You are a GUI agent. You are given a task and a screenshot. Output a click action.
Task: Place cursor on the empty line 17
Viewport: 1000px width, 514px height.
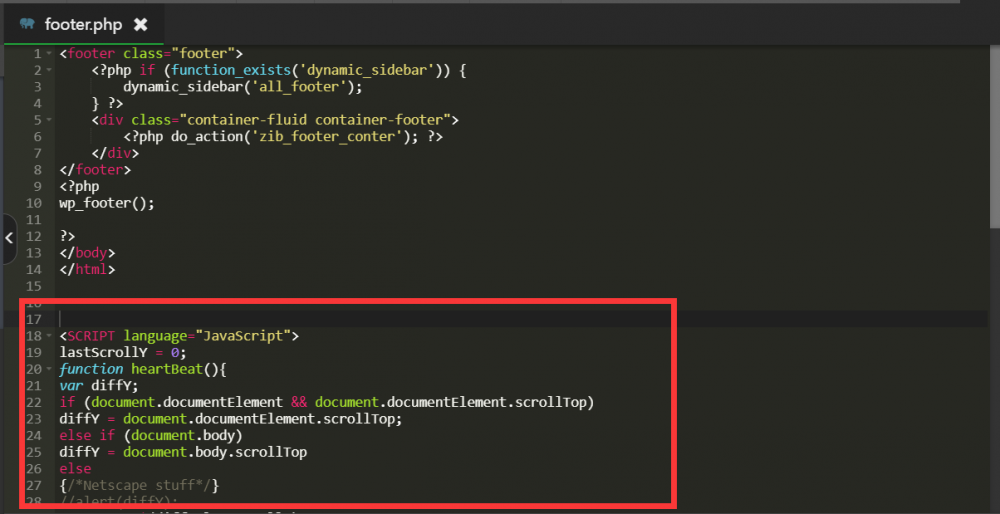tap(300, 318)
